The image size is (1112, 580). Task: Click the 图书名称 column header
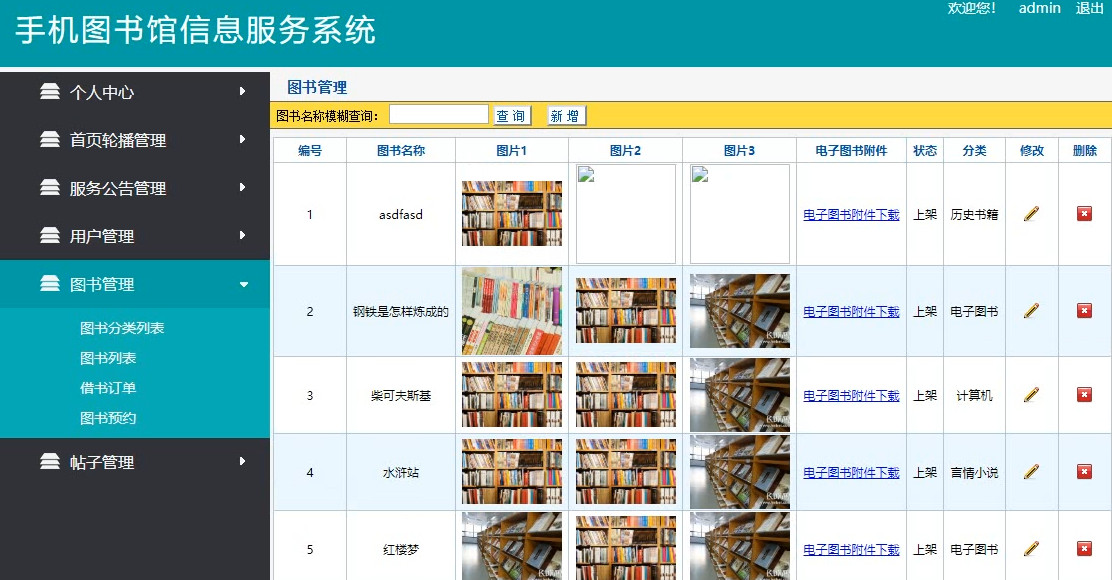pyautogui.click(x=401, y=150)
